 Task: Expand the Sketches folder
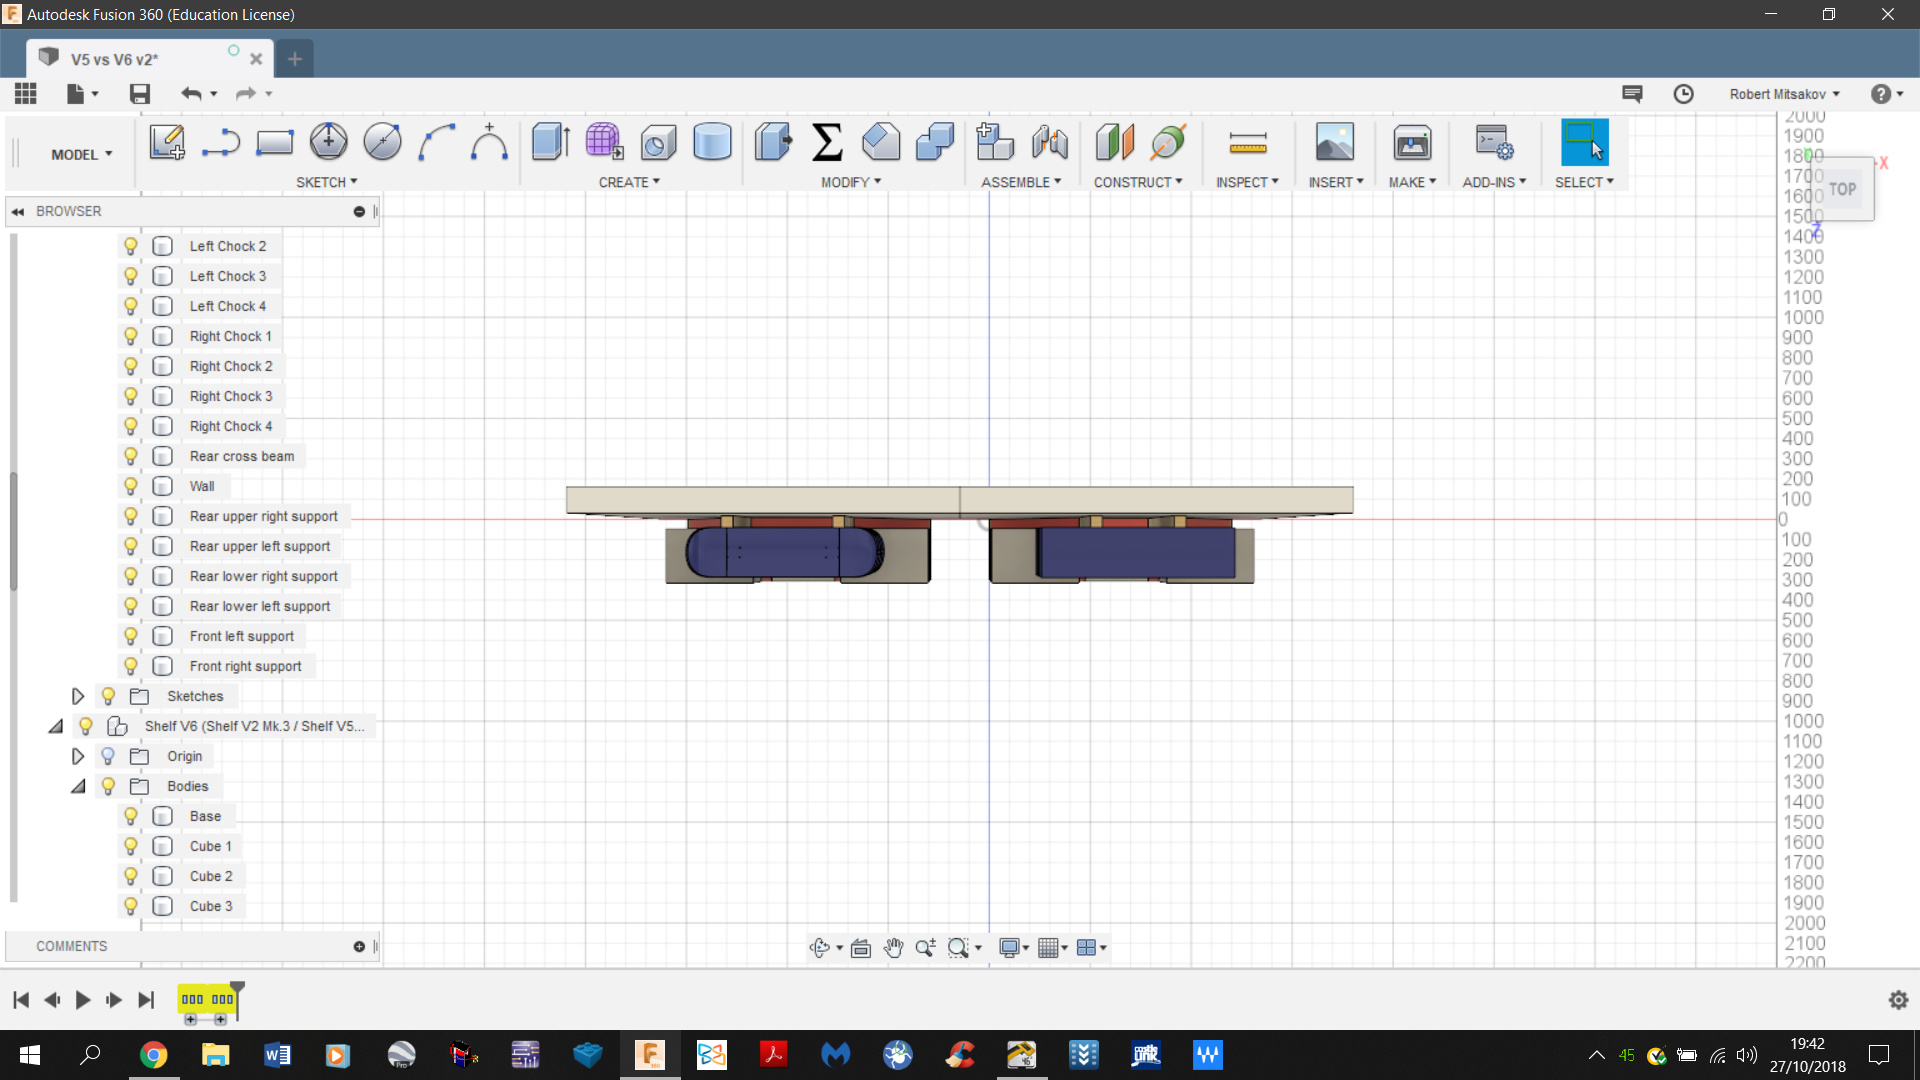pyautogui.click(x=77, y=696)
